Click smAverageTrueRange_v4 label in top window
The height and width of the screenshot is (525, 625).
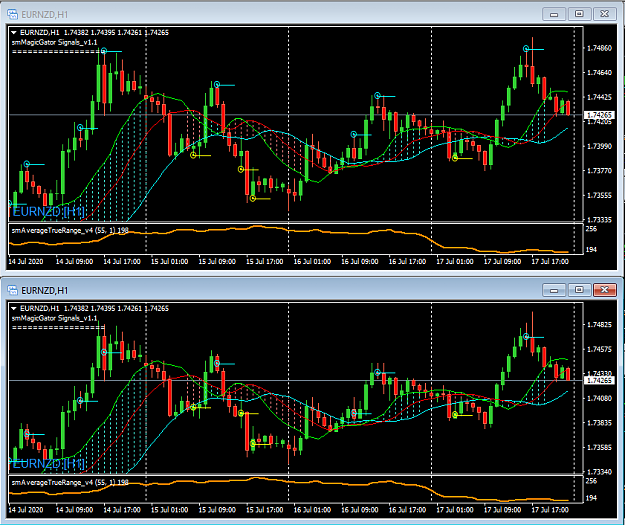coord(70,230)
